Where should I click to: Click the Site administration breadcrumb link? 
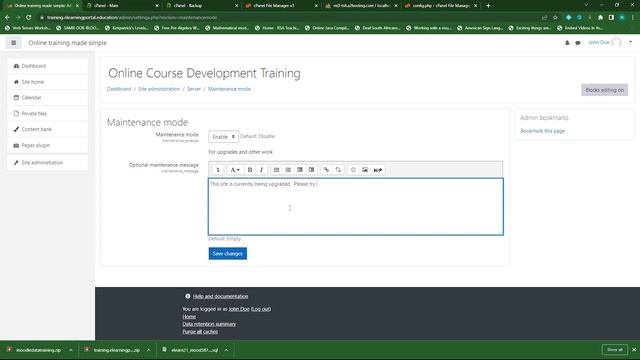(x=159, y=89)
